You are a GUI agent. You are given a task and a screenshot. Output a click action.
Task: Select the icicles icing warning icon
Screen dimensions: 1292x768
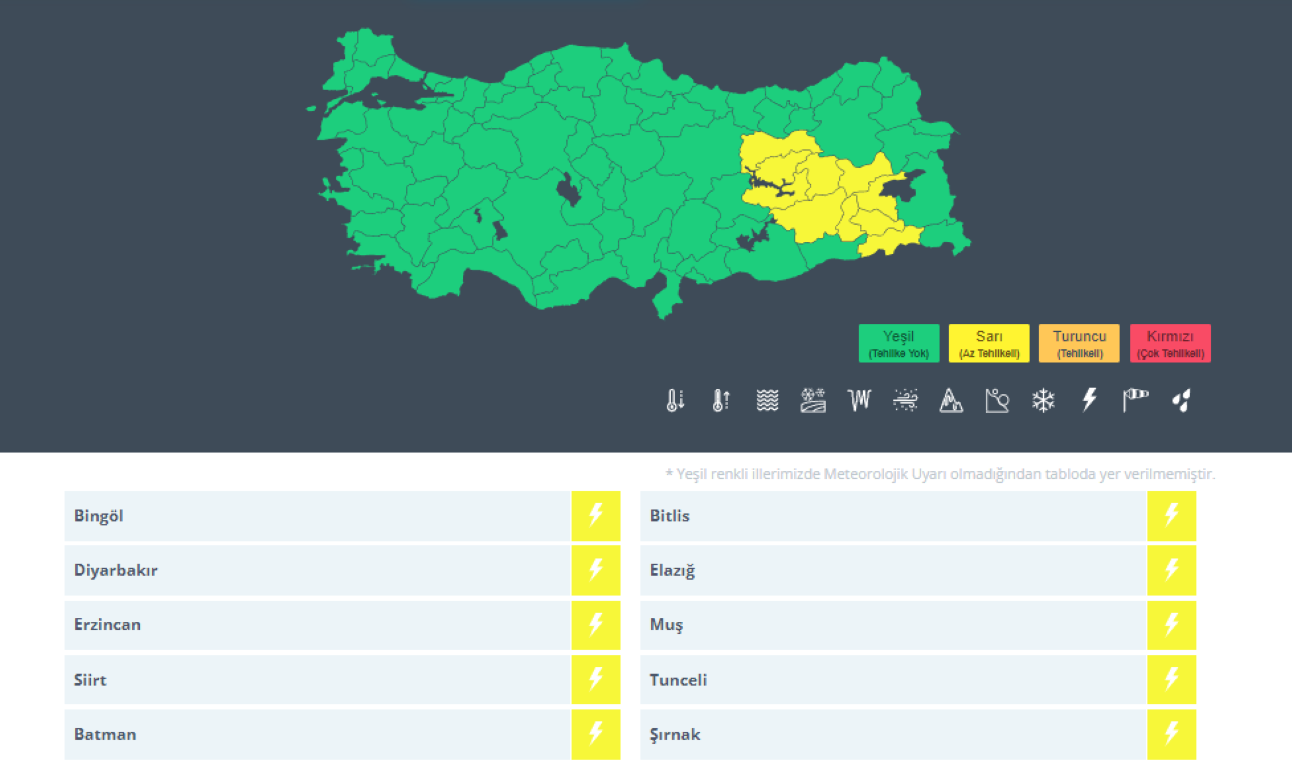coord(859,401)
